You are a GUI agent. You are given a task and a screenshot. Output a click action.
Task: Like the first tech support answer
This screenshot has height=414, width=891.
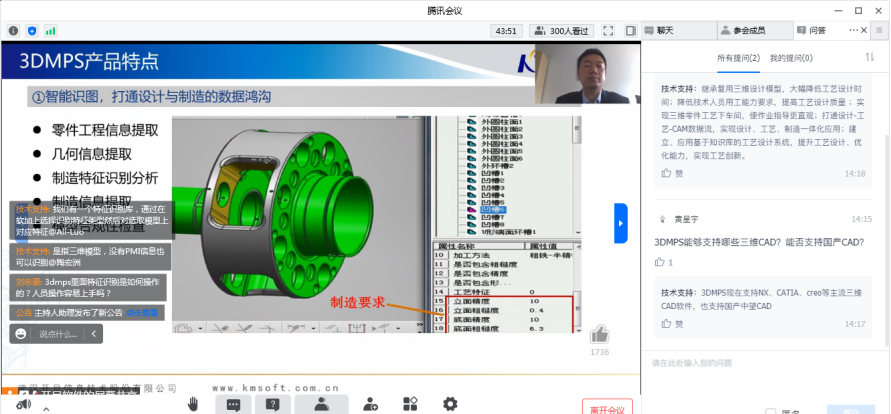click(x=666, y=173)
